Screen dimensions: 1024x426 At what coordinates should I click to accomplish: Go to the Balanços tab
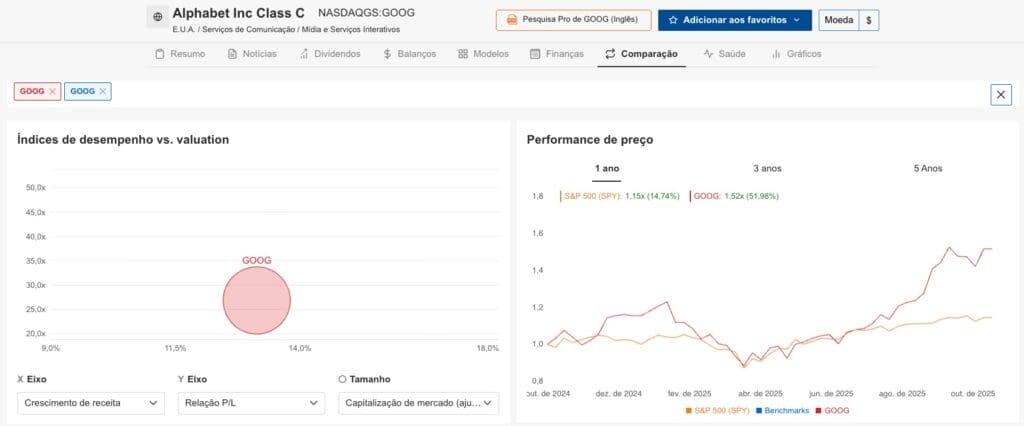[x=409, y=54]
